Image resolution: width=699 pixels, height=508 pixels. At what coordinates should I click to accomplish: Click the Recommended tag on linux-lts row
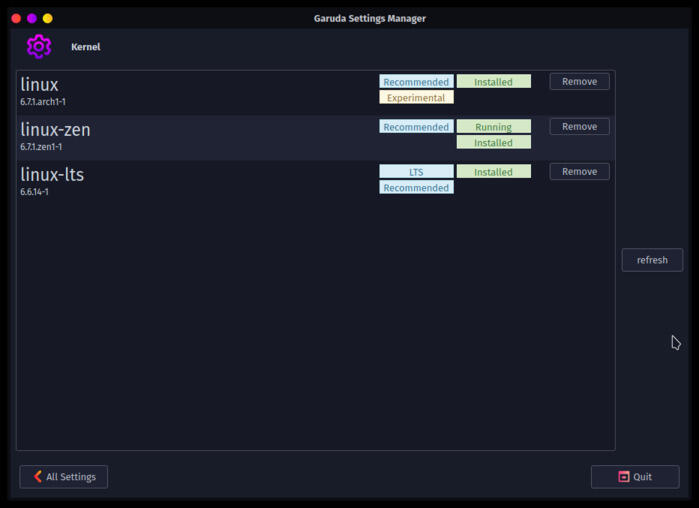tap(416, 187)
